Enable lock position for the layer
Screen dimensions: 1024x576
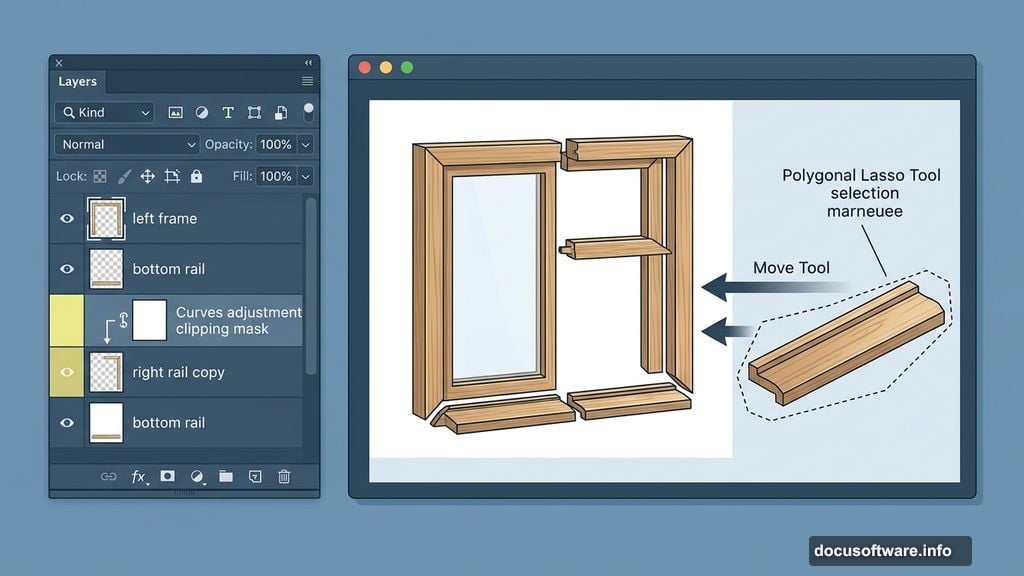(x=148, y=176)
